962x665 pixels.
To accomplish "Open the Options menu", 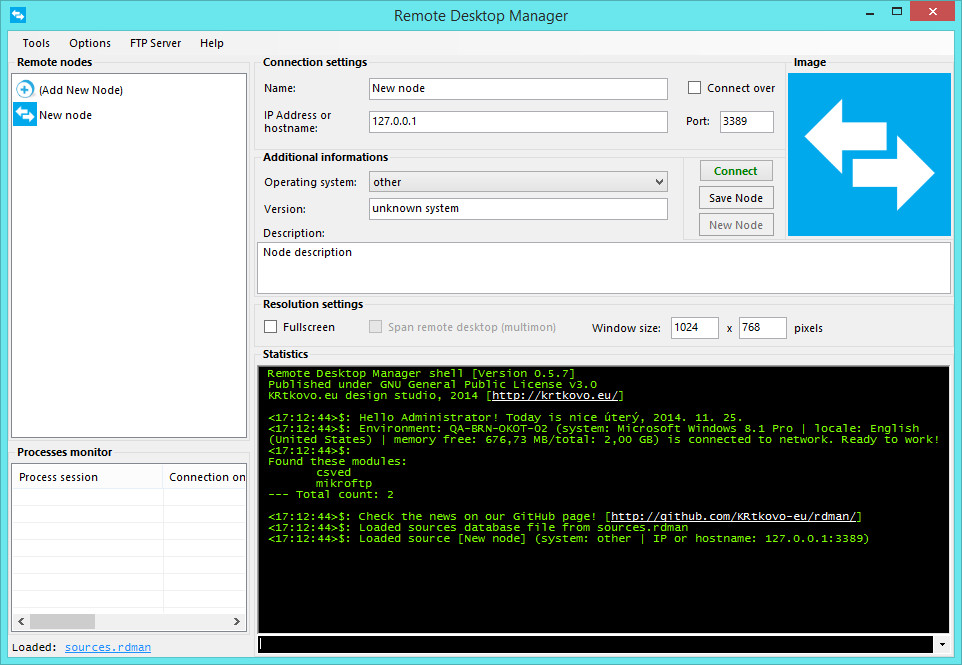I will point(90,43).
